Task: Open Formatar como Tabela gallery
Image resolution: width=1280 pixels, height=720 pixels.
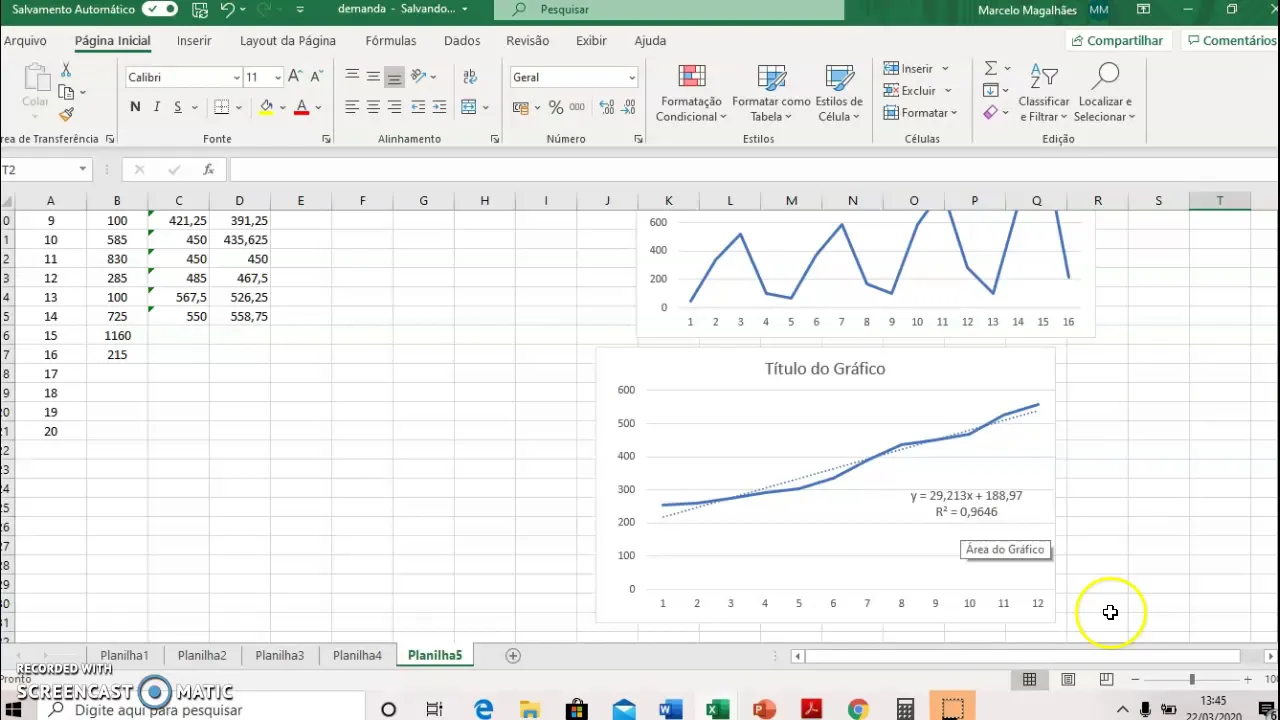Action: 771,93
